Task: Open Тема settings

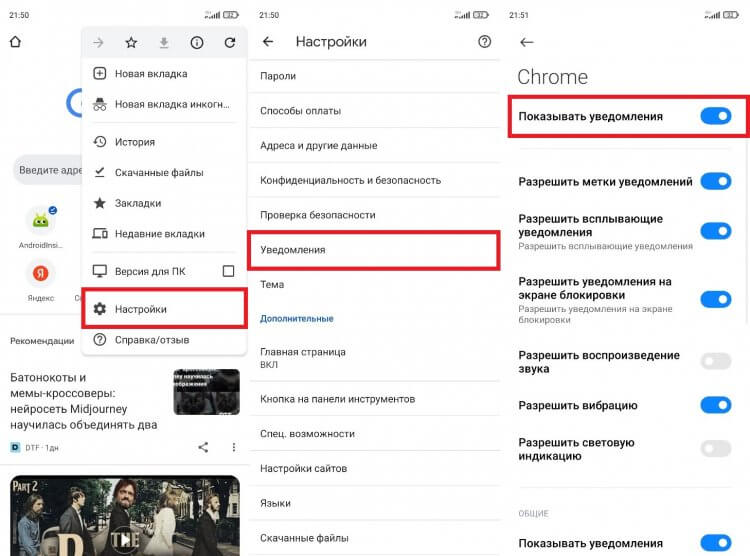Action: (x=374, y=285)
